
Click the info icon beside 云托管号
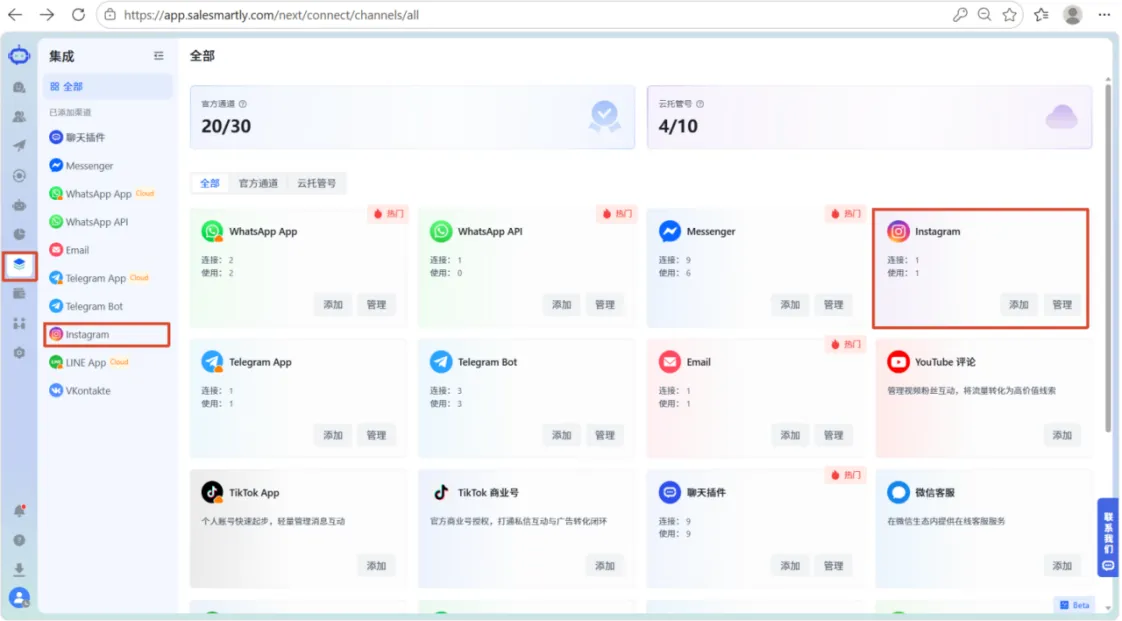click(x=700, y=104)
